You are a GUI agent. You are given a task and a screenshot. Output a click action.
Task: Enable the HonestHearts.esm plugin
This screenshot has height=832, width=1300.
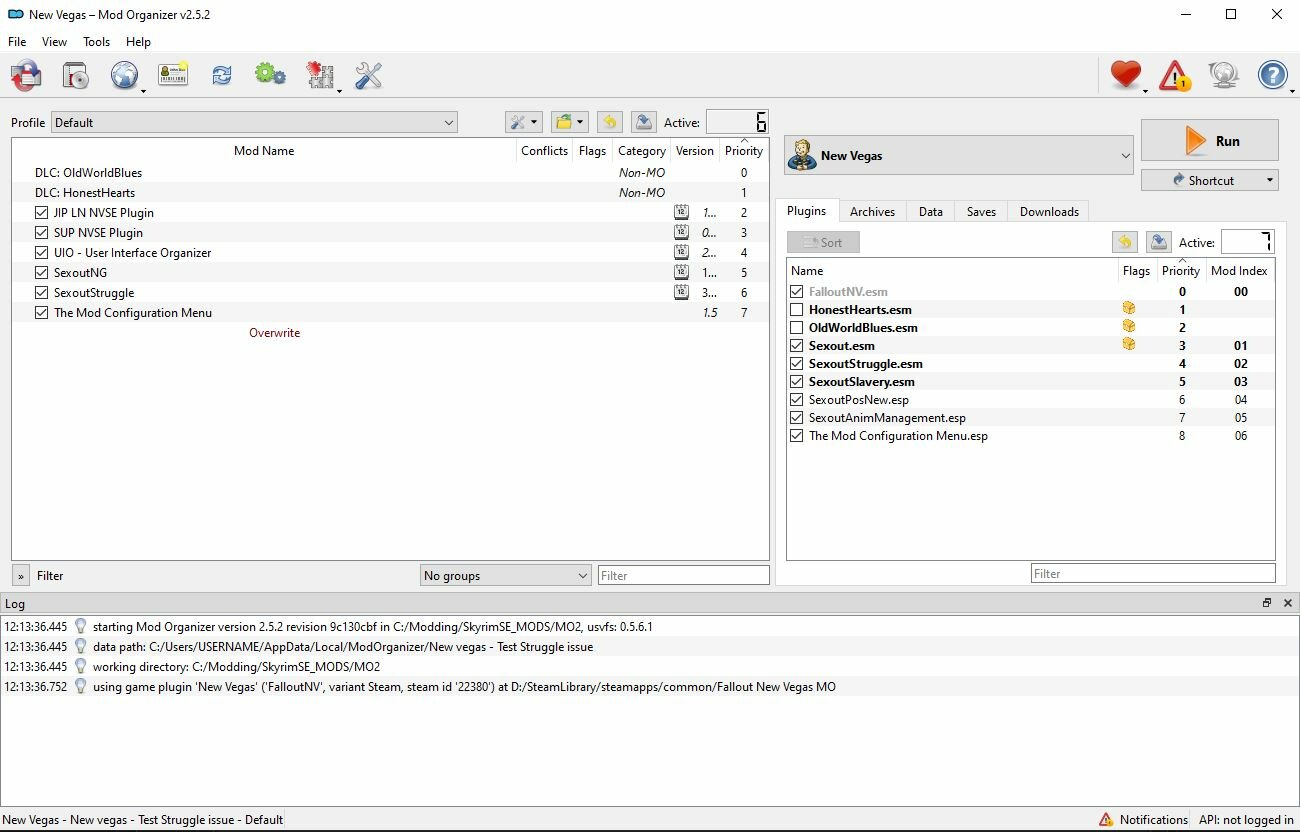coord(797,310)
